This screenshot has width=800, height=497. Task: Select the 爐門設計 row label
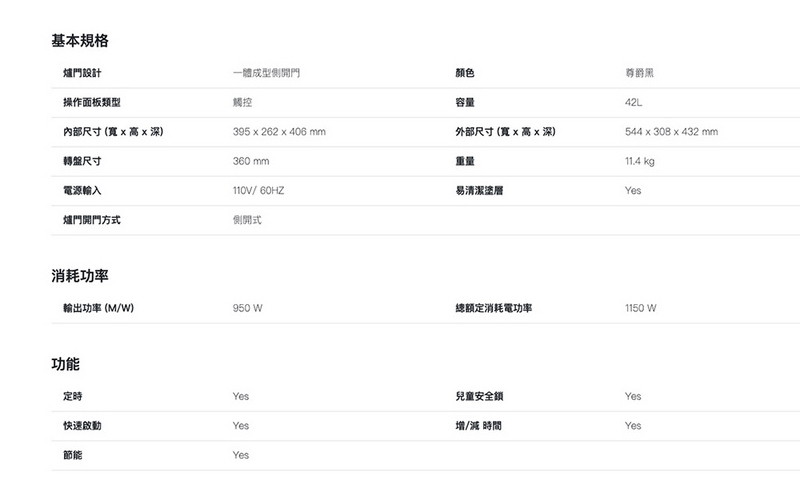coord(81,74)
